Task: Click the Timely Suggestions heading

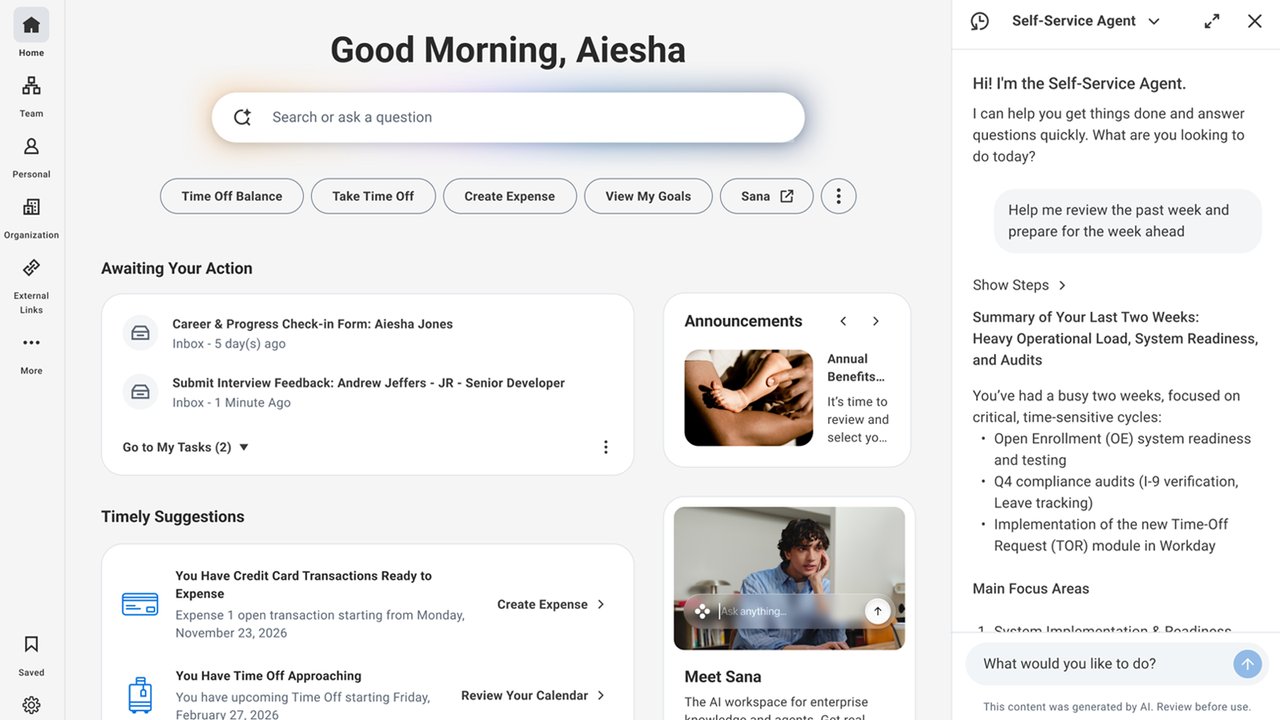Action: [x=173, y=517]
